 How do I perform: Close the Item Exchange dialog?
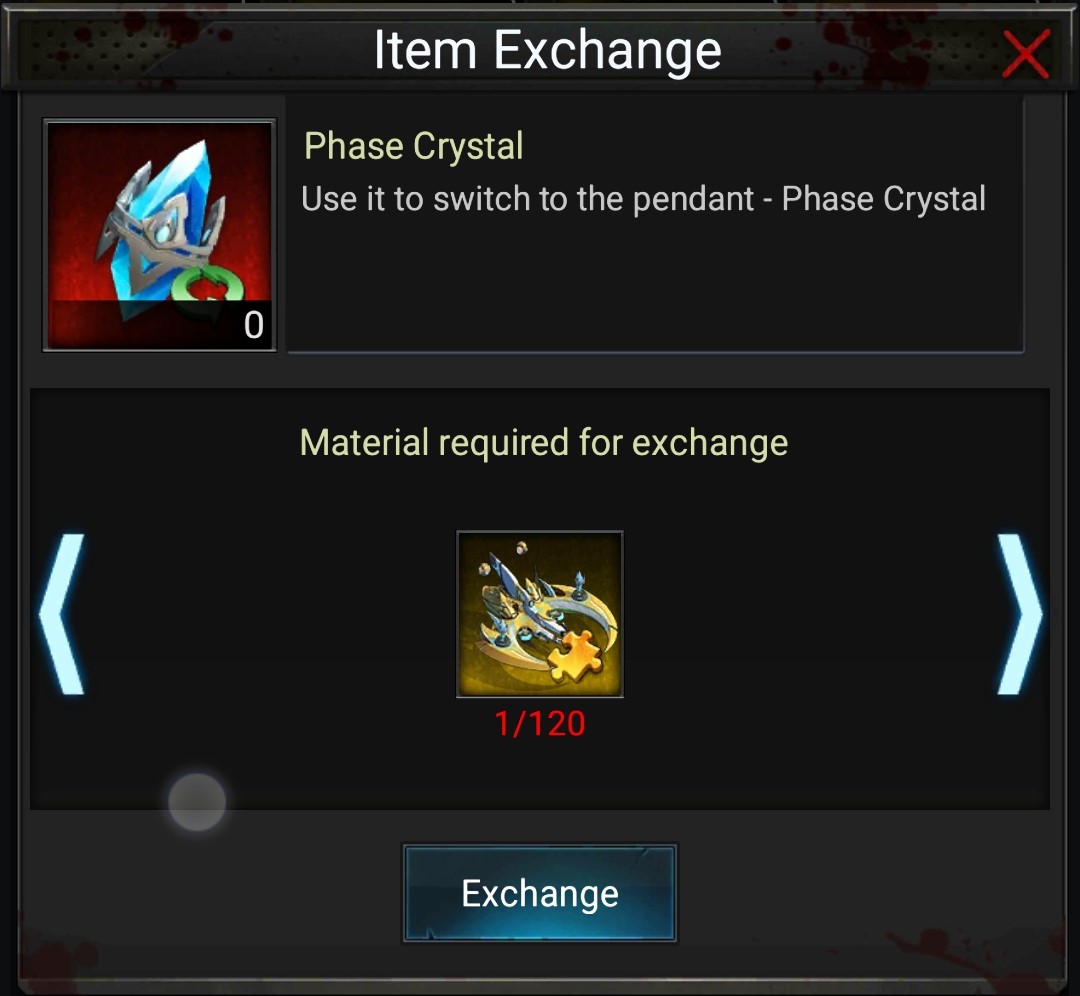tap(1026, 53)
